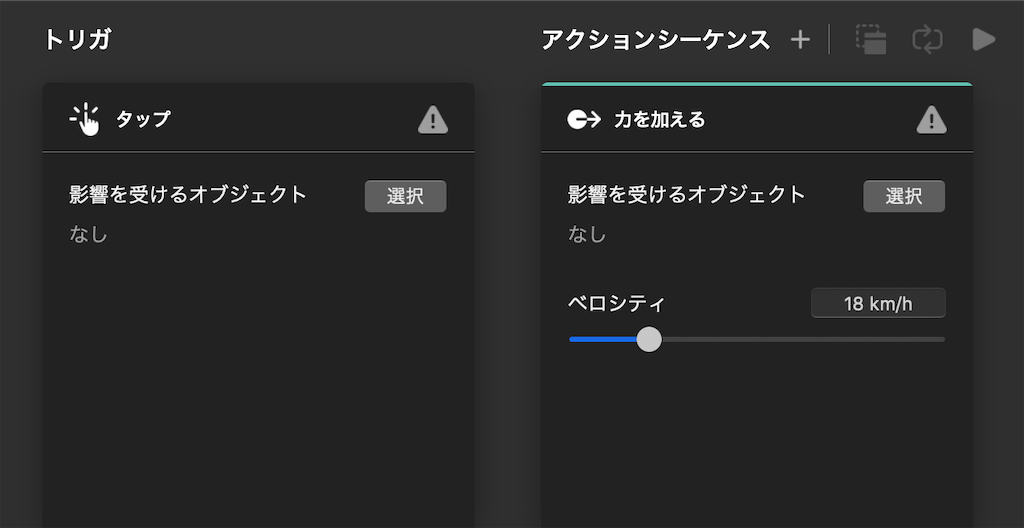This screenshot has width=1024, height=528.
Task: Click the warning triangle on 力を加える card
Action: pos(931,120)
